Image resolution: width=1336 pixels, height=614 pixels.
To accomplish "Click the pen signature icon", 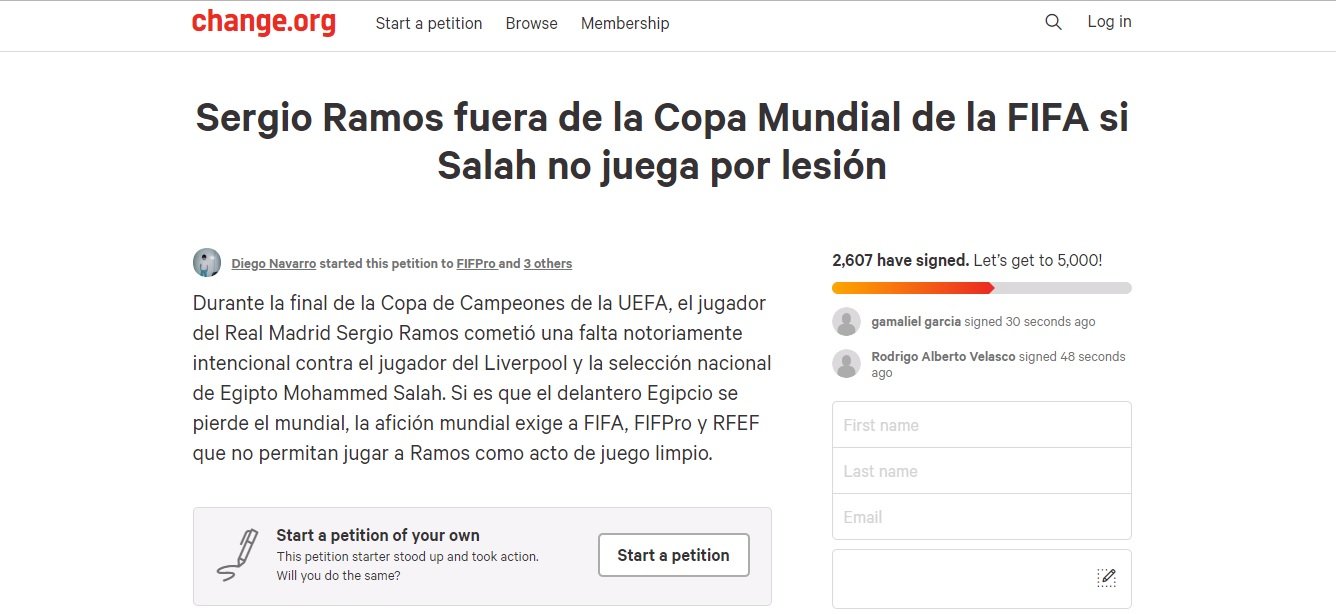I will point(237,555).
